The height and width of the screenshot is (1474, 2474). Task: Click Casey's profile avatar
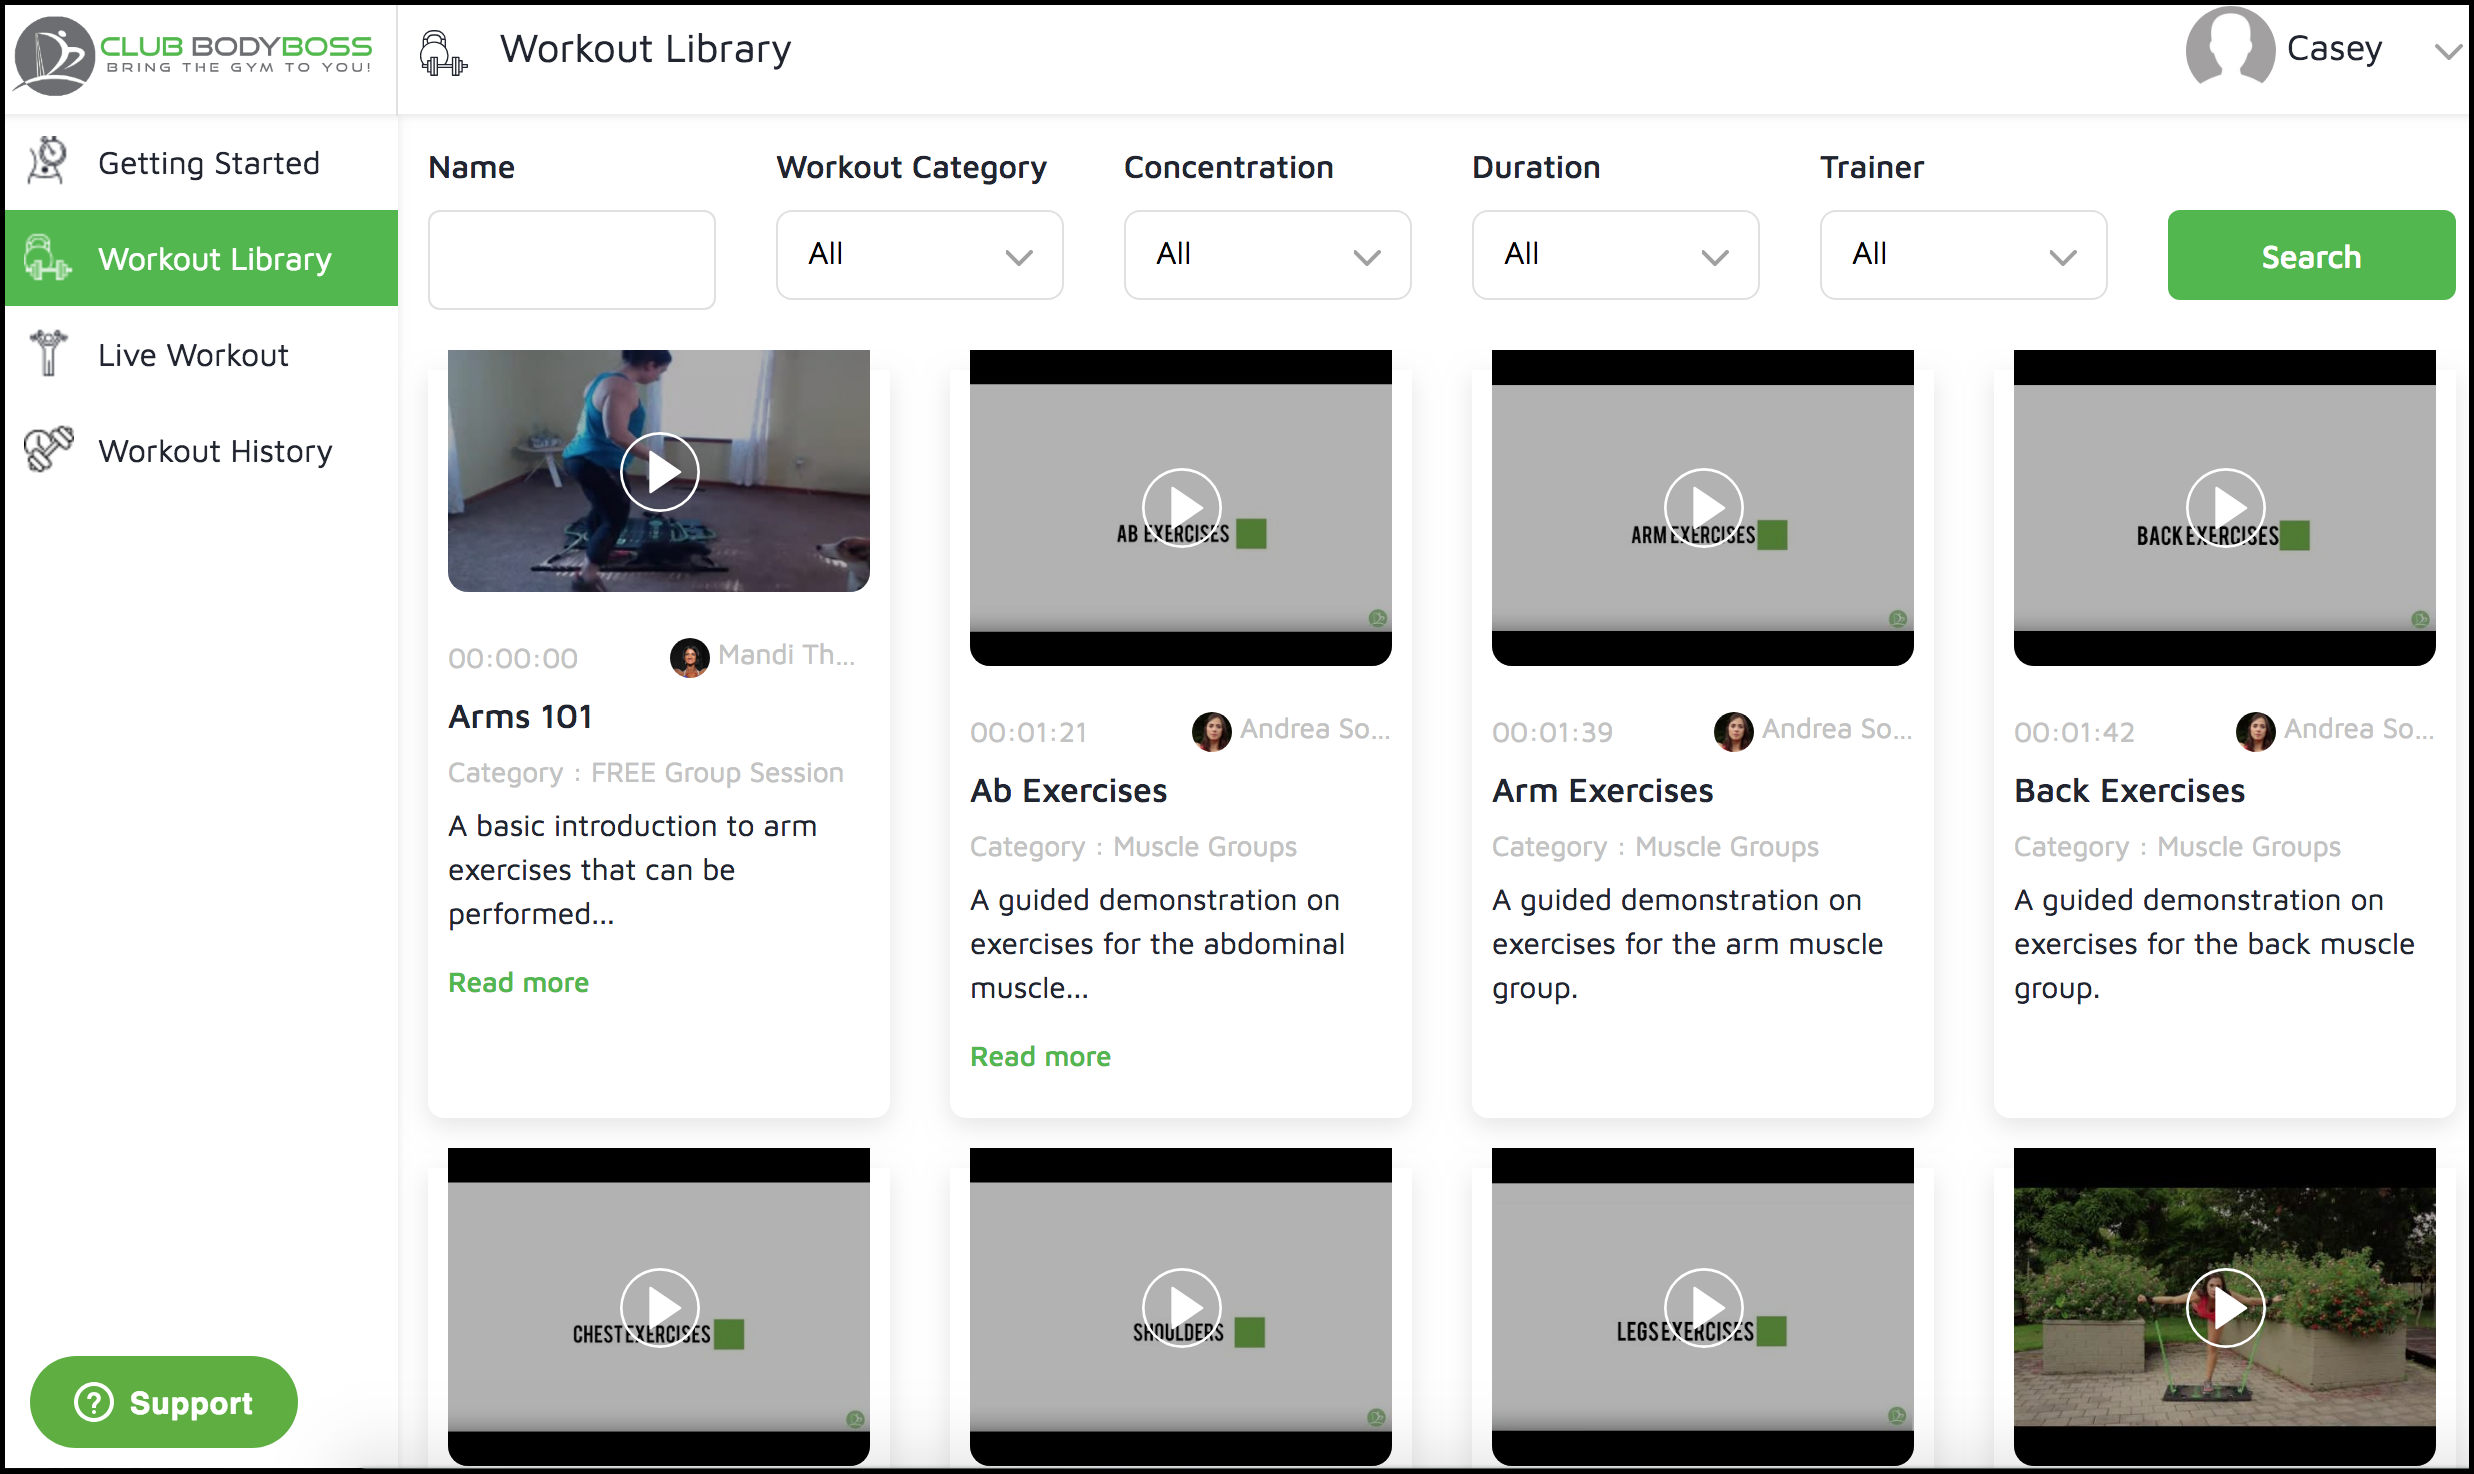2229,48
